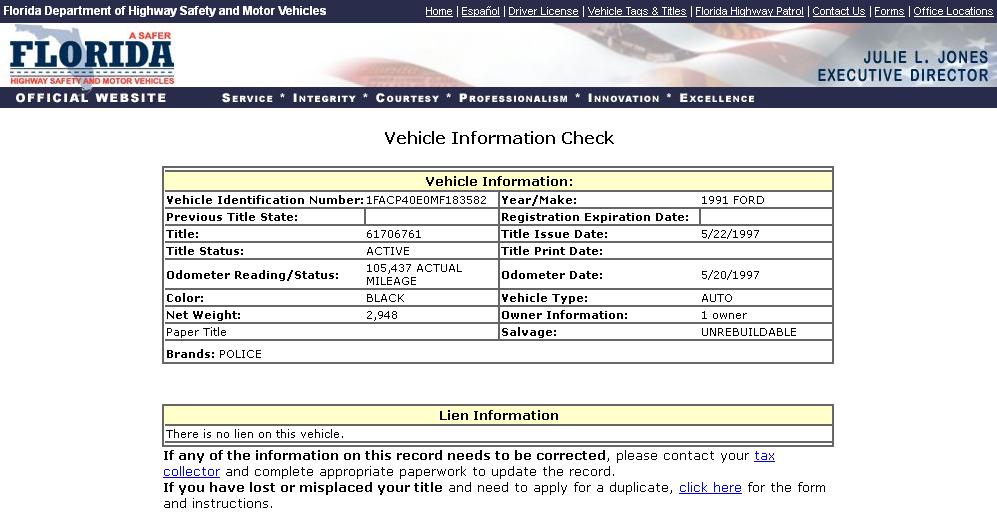Open the Driver License page
This screenshot has width=997, height=516.
(543, 11)
